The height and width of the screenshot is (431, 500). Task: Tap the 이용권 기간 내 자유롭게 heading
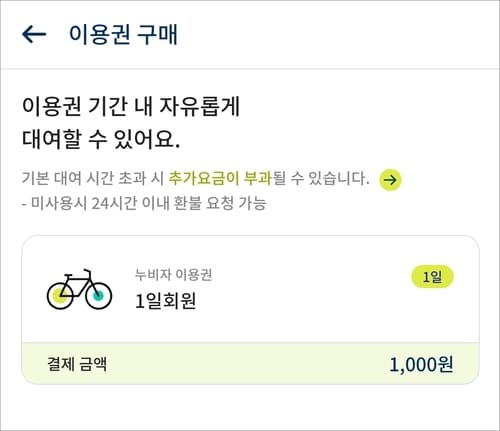pyautogui.click(x=131, y=106)
